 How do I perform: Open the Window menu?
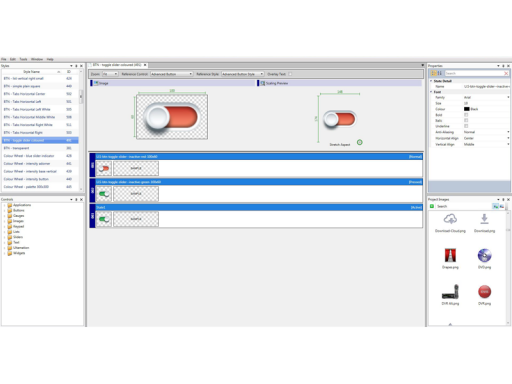37,59
